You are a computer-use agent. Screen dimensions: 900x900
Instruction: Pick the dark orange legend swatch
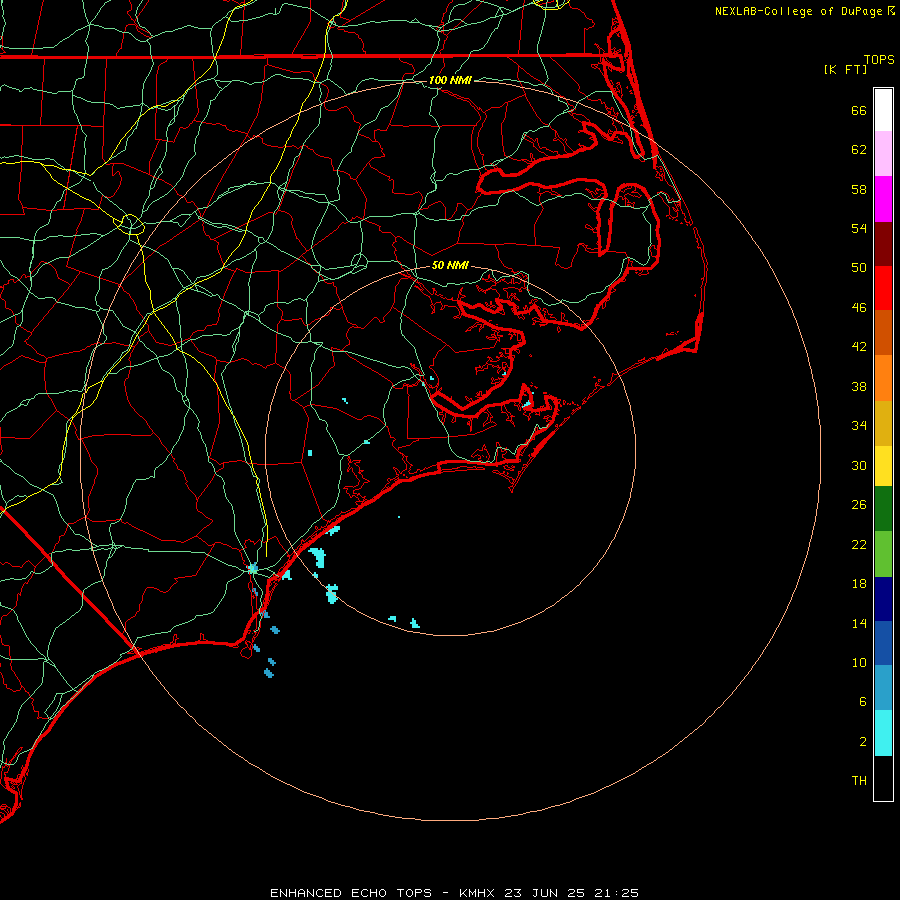[x=883, y=333]
